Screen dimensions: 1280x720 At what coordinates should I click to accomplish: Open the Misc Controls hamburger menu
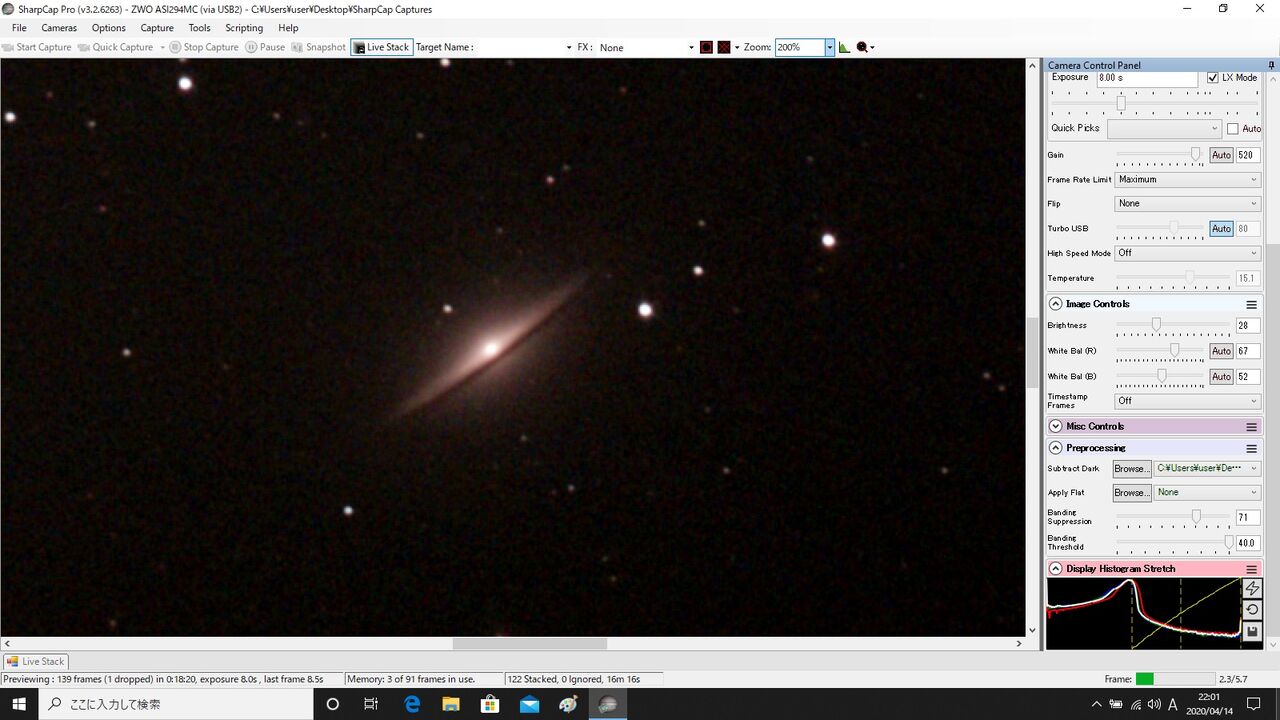tap(1251, 426)
